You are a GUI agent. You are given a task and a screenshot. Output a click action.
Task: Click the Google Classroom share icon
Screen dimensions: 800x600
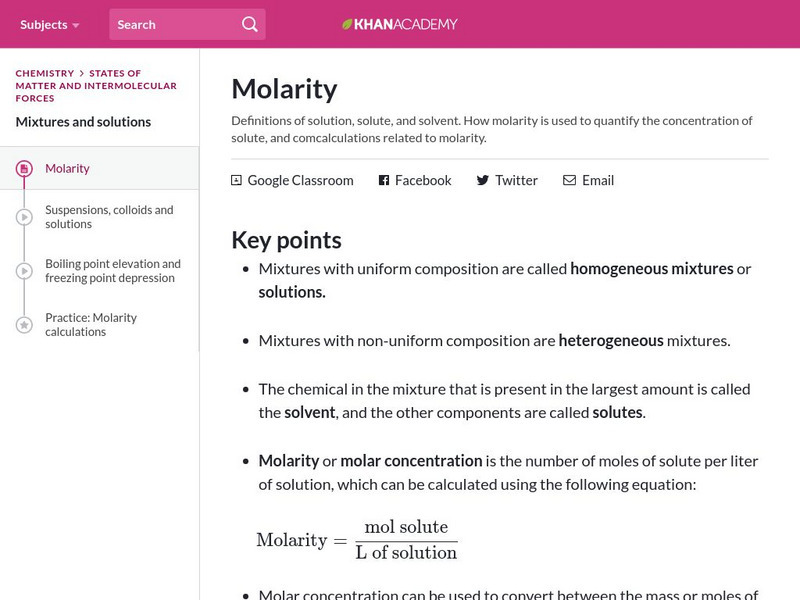click(x=236, y=180)
